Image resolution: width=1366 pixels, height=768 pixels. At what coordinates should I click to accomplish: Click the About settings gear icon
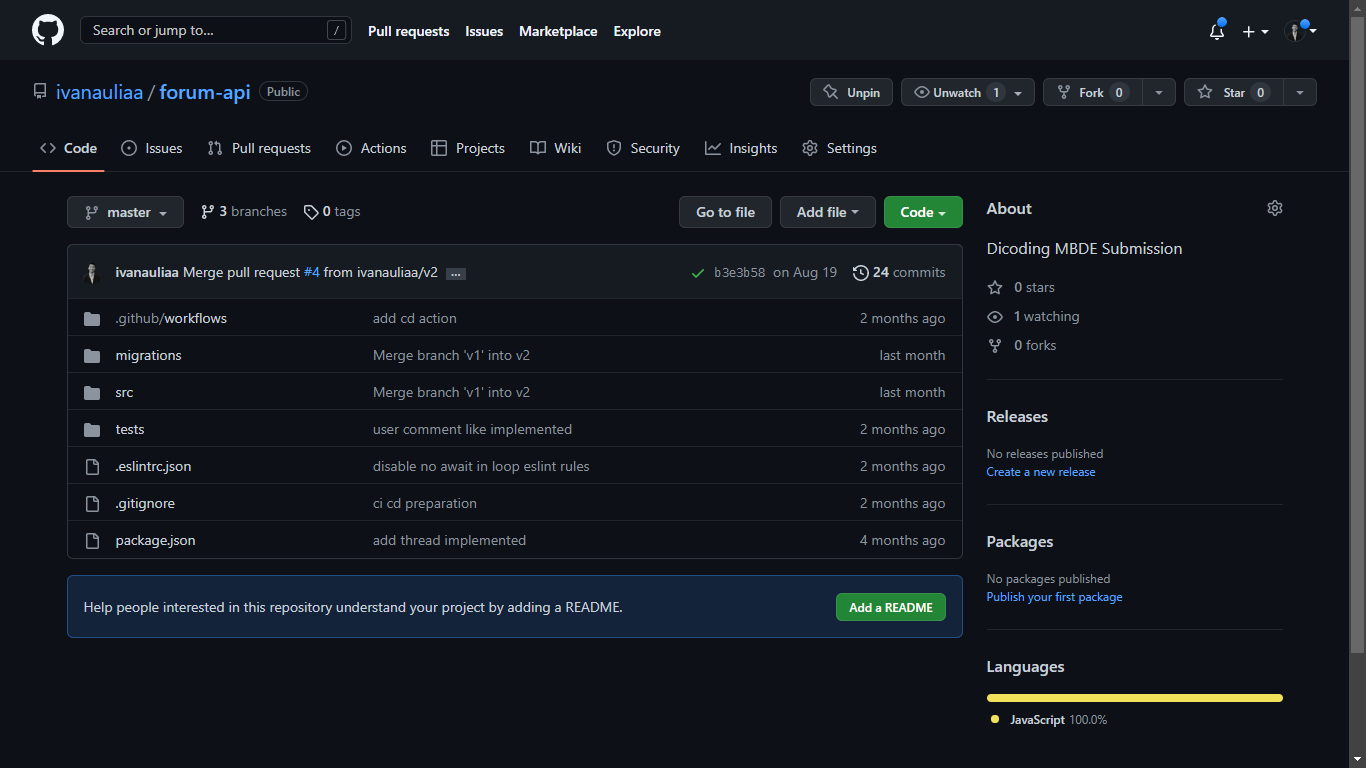(x=1275, y=208)
